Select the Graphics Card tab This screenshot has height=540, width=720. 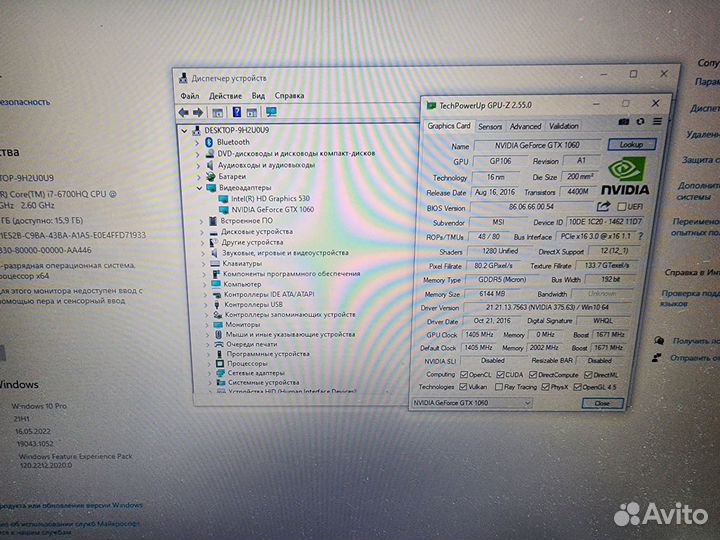click(x=449, y=126)
